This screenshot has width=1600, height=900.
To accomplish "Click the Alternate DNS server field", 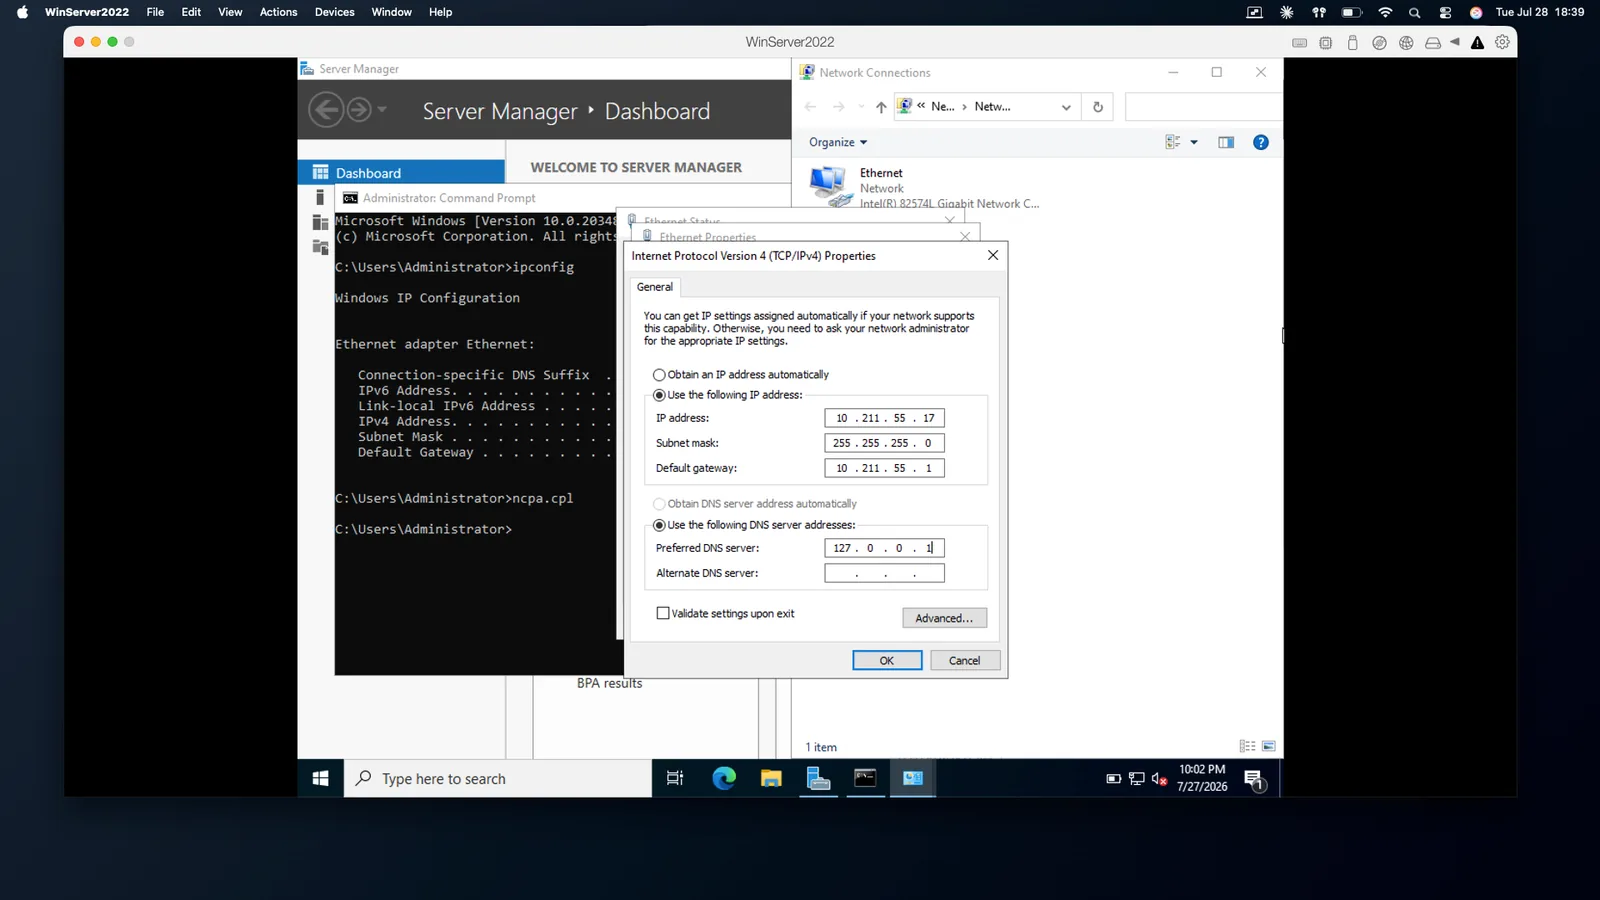I will click(884, 573).
